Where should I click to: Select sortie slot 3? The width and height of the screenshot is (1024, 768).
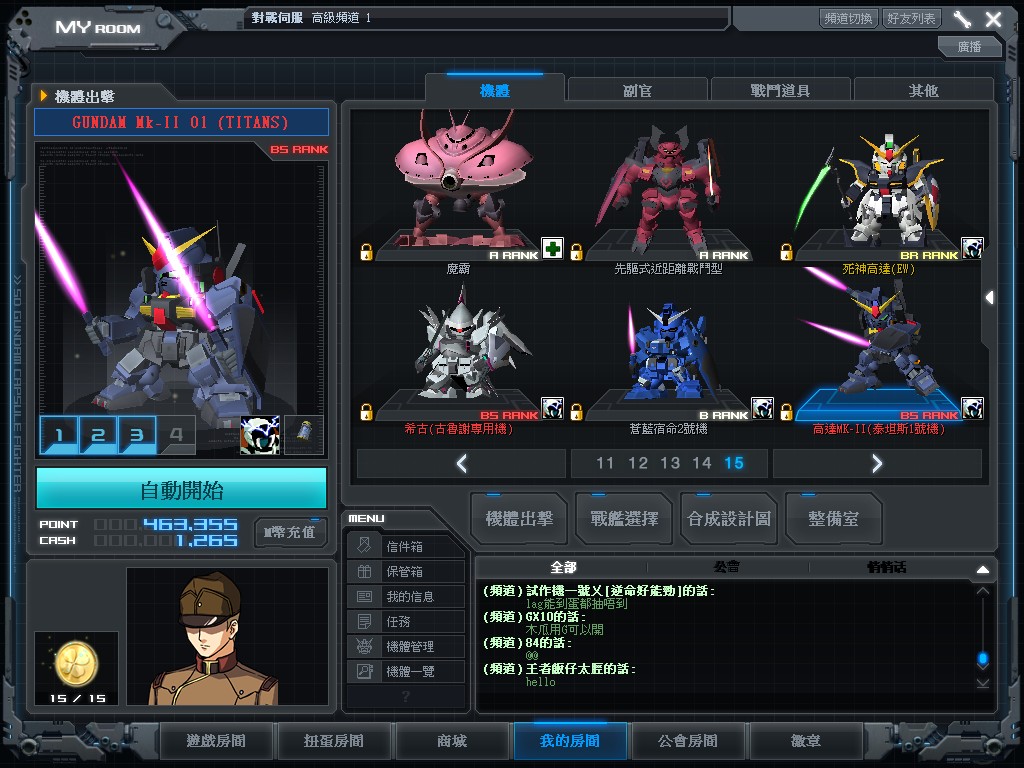tap(137, 435)
